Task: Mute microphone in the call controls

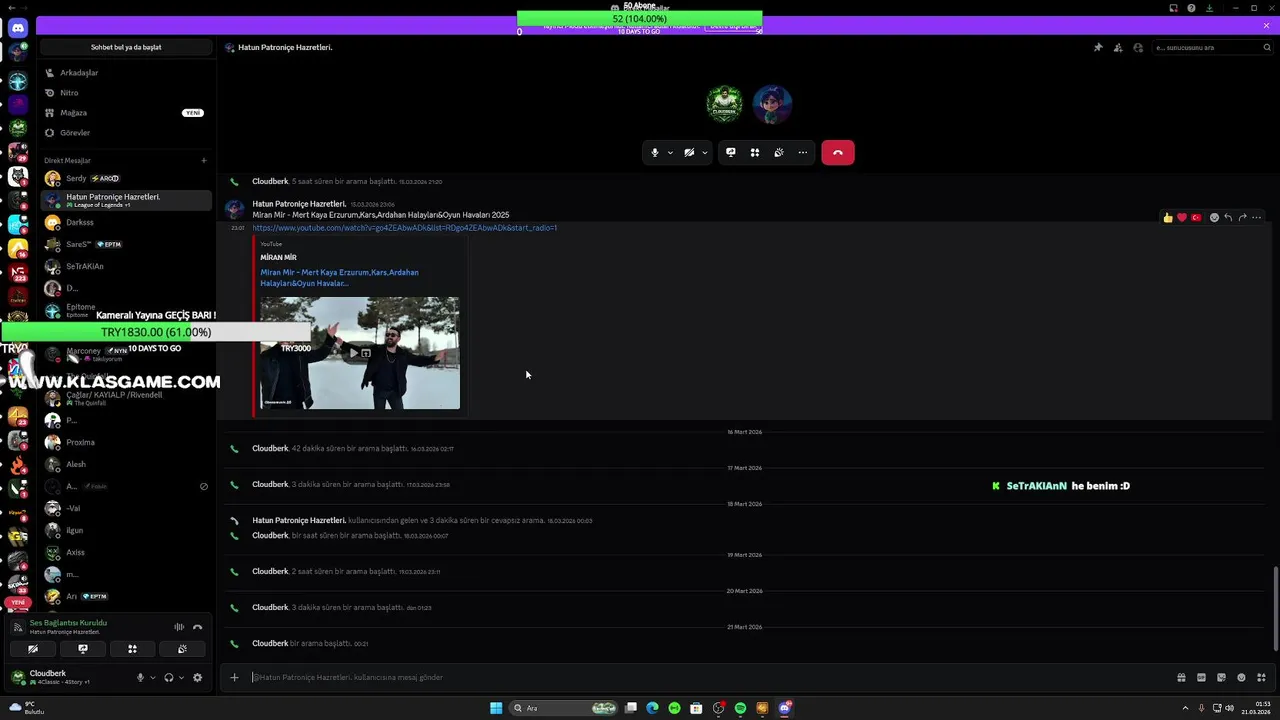Action: (655, 153)
